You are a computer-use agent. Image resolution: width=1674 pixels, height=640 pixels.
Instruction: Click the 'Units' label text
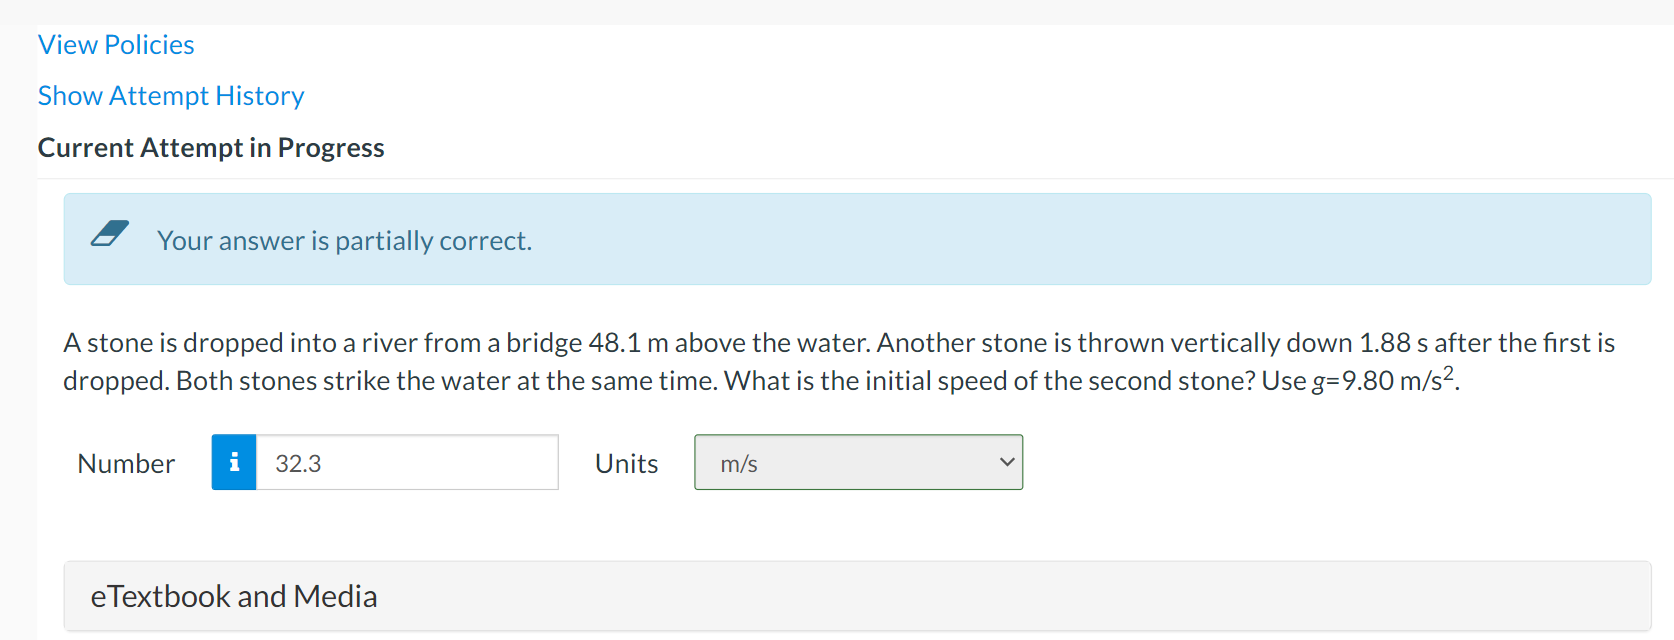pos(626,464)
